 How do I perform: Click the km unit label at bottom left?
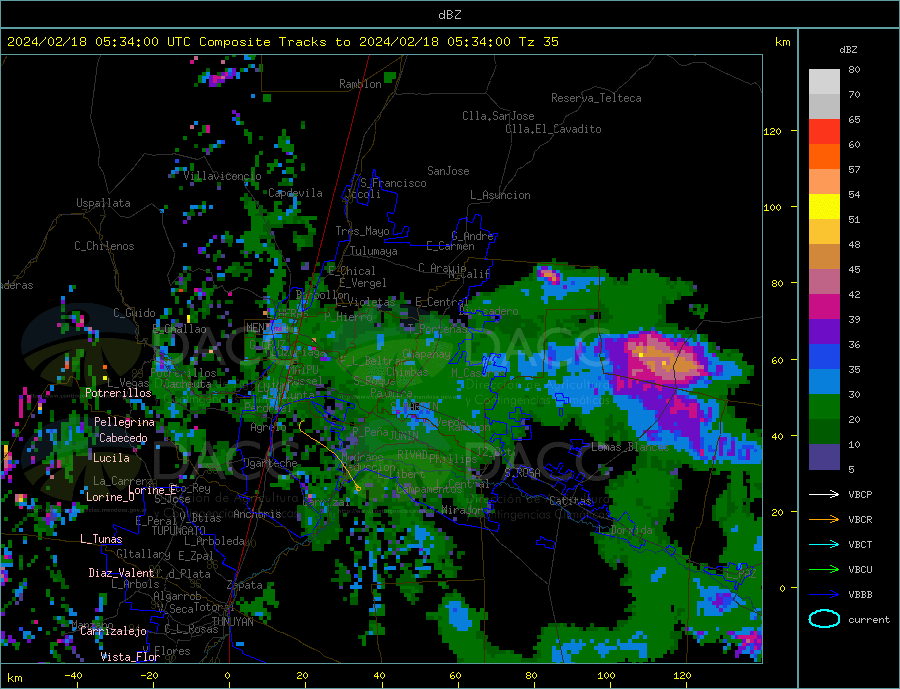(14, 678)
